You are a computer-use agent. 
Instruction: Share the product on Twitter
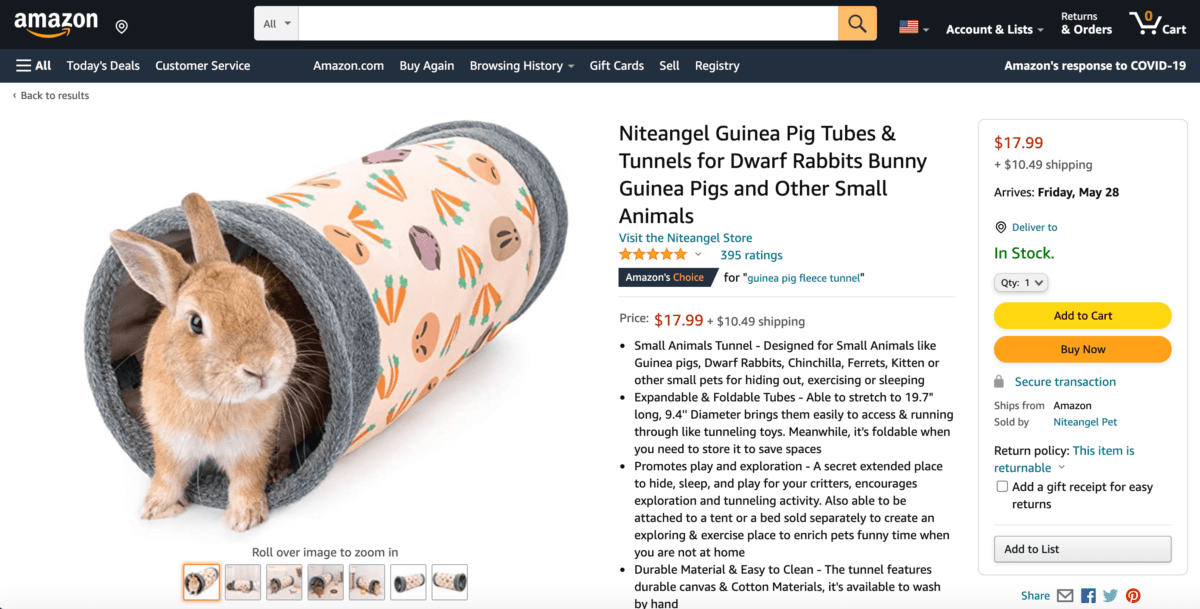coord(1110,595)
